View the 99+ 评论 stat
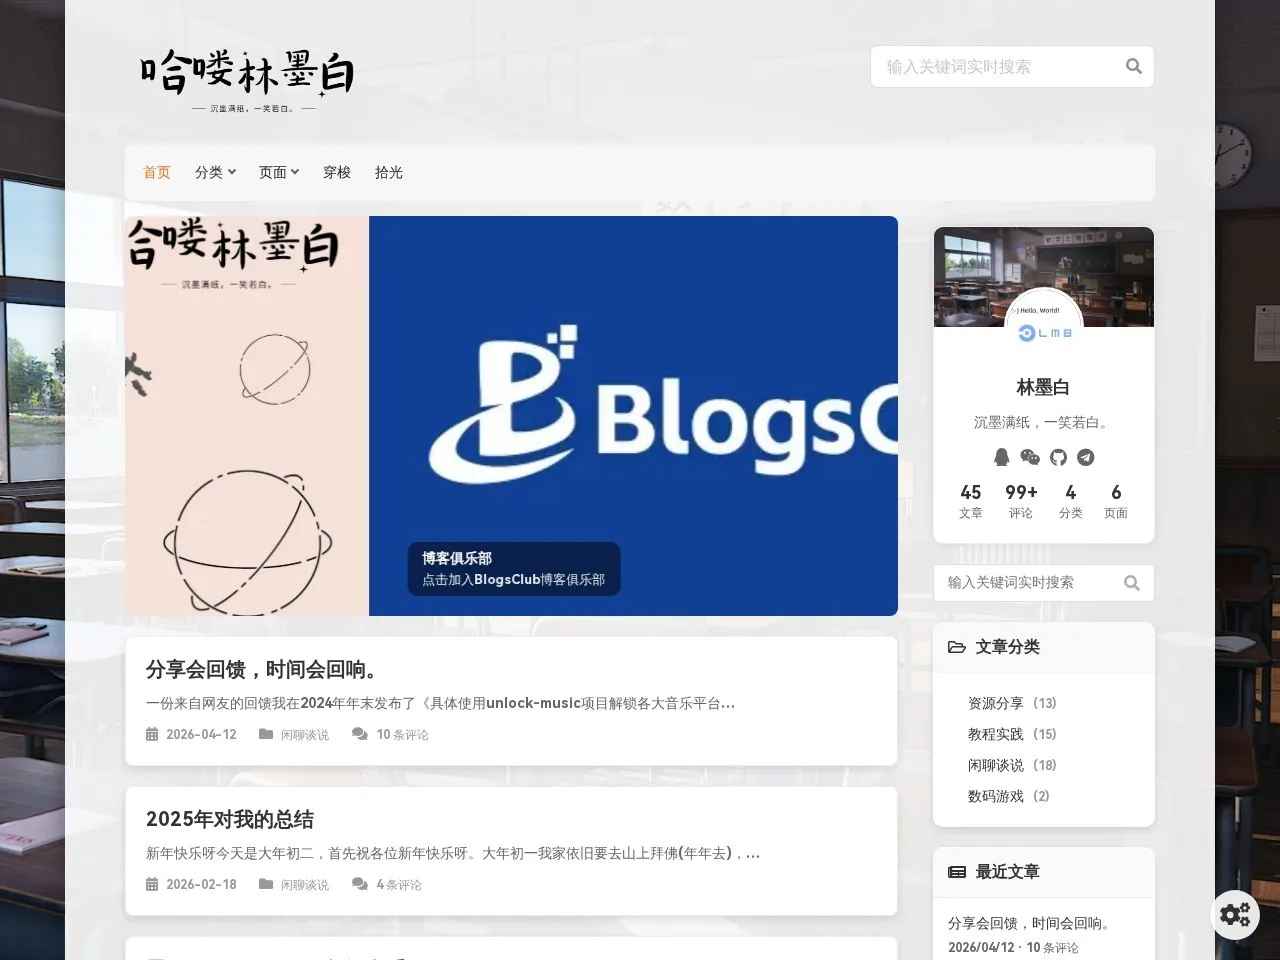The width and height of the screenshot is (1280, 960). tap(1021, 501)
